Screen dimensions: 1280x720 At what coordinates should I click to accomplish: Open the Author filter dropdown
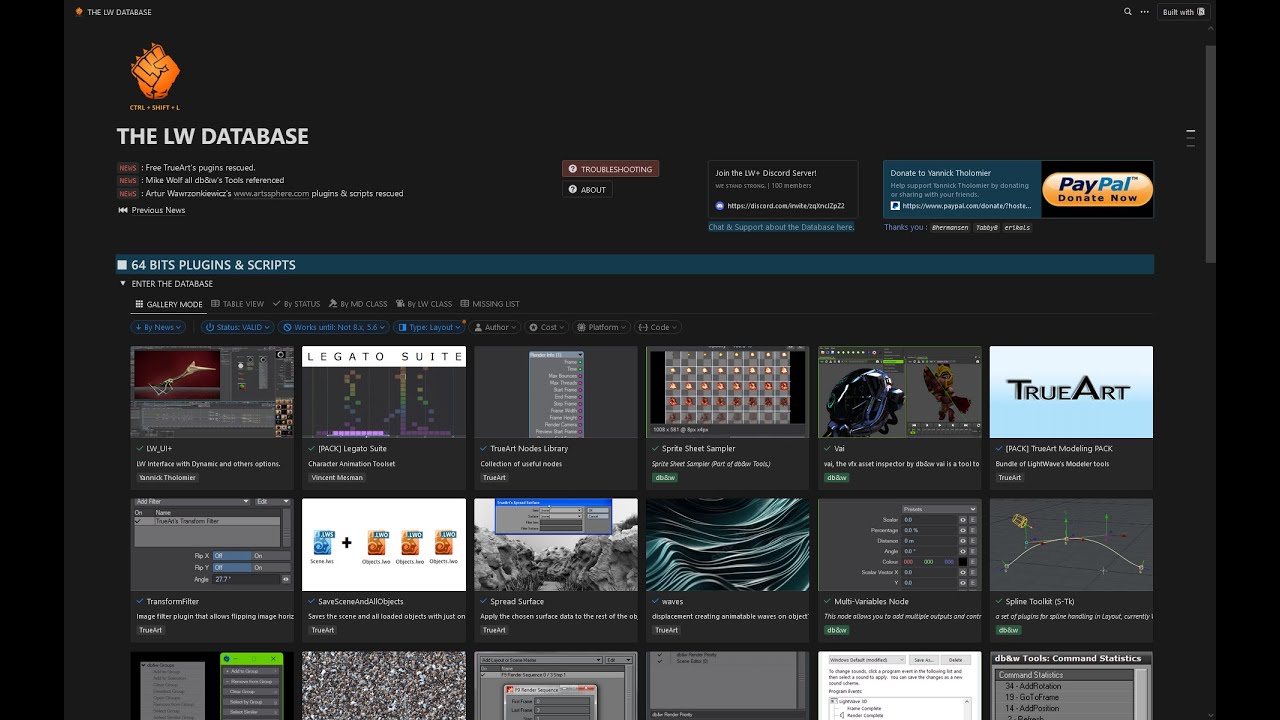click(496, 327)
